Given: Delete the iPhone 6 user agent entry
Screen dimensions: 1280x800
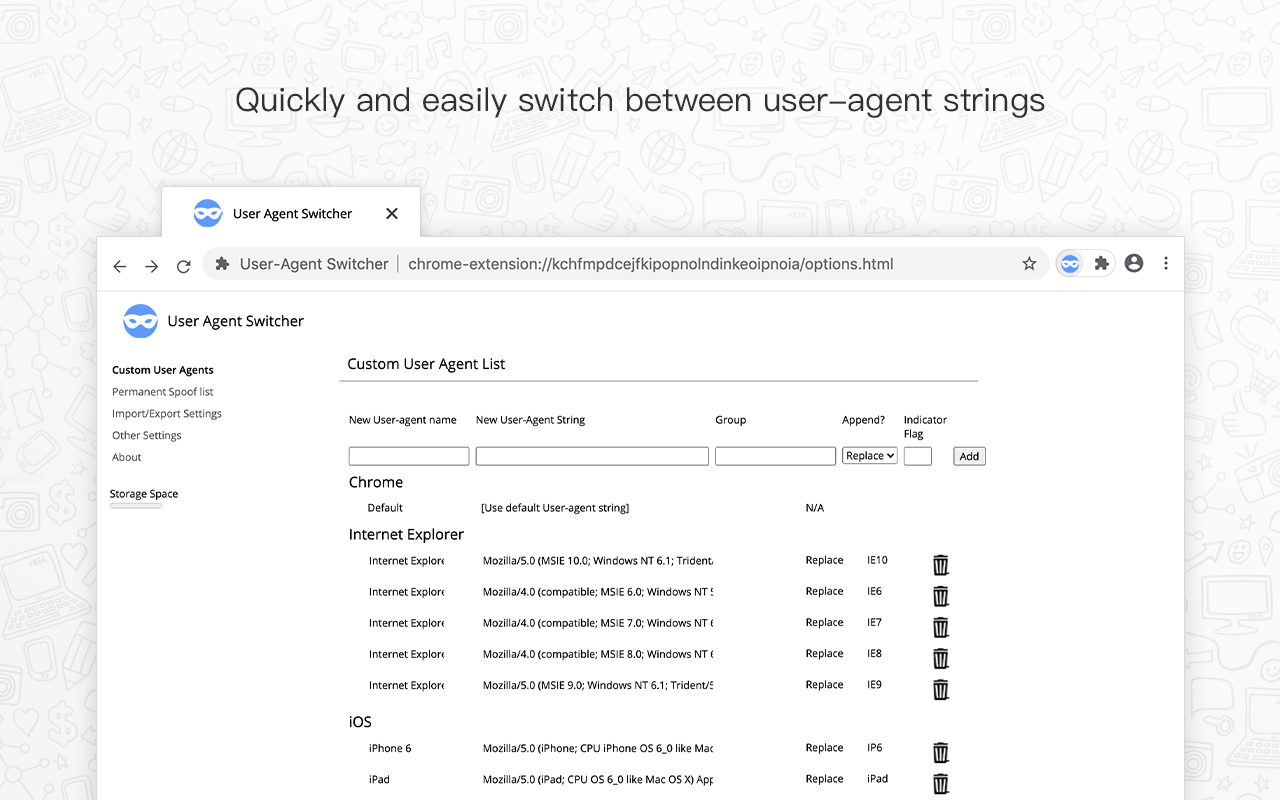Looking at the screenshot, I should point(940,752).
